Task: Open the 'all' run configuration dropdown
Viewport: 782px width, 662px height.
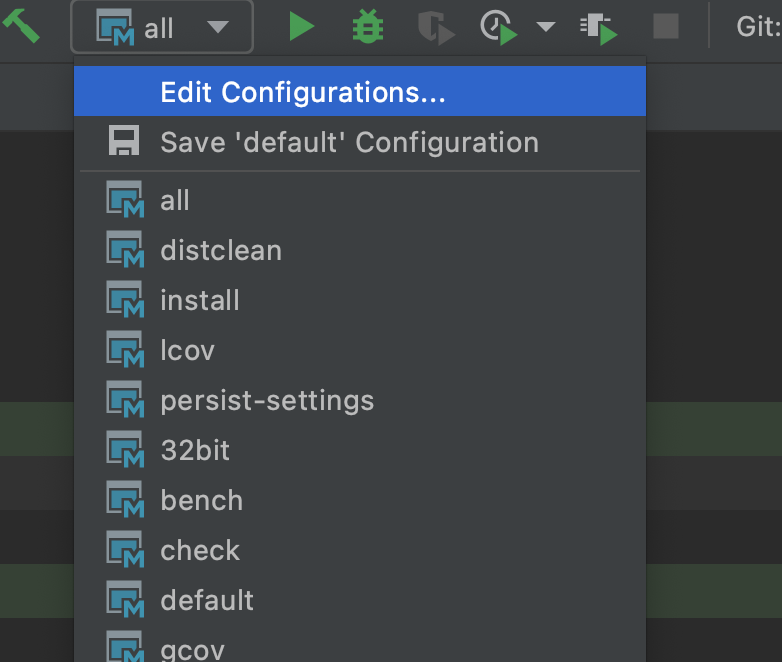Action: [162, 27]
